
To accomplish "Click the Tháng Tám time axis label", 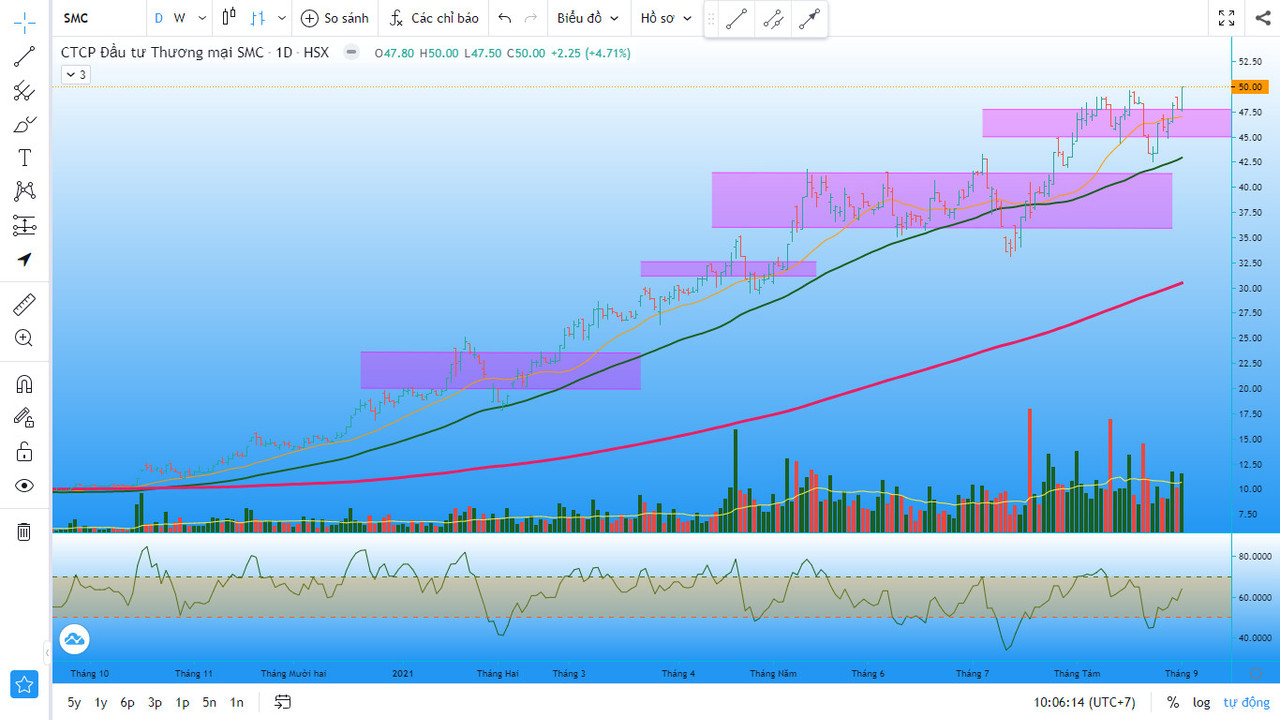I will tap(1076, 673).
